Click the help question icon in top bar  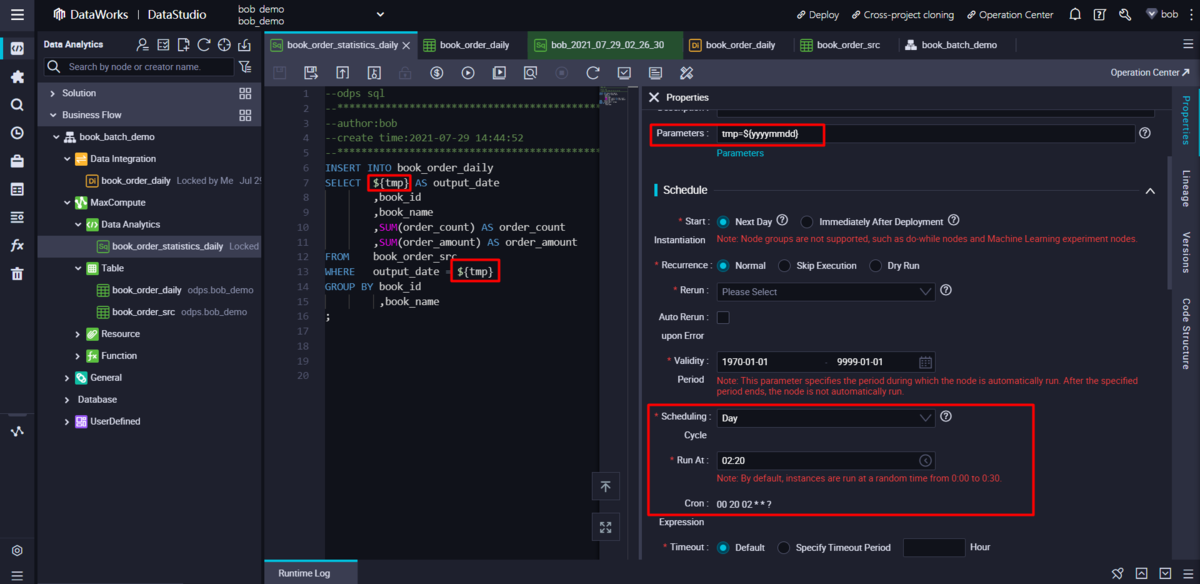pos(1100,15)
